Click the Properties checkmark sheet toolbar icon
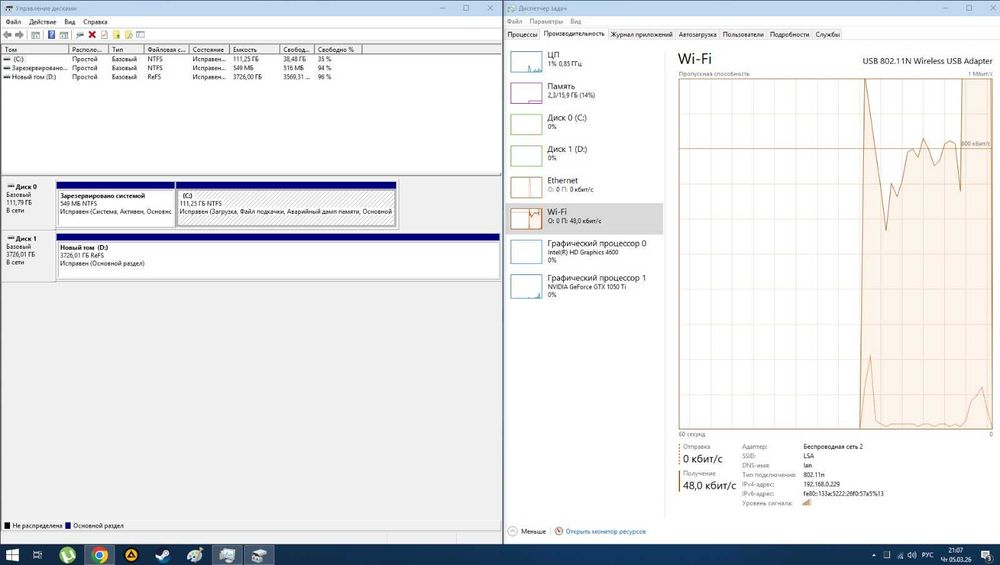1000x565 pixels. click(104, 35)
